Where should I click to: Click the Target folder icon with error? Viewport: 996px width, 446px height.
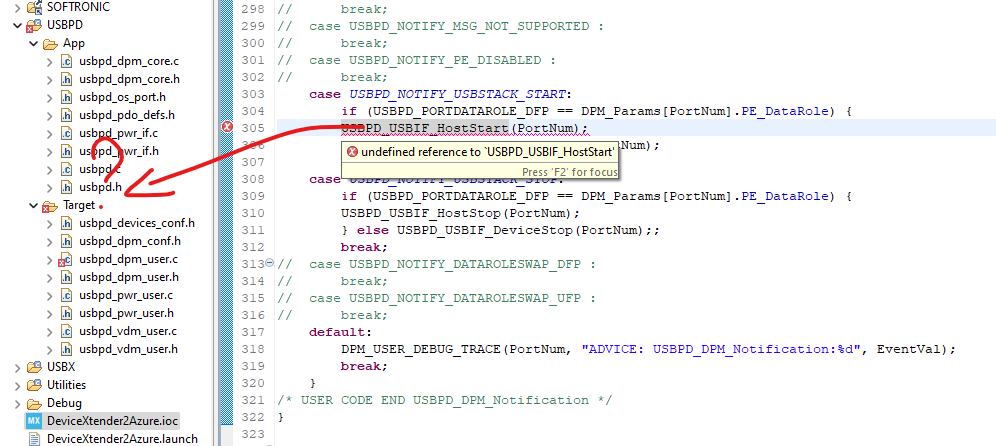tap(50, 206)
